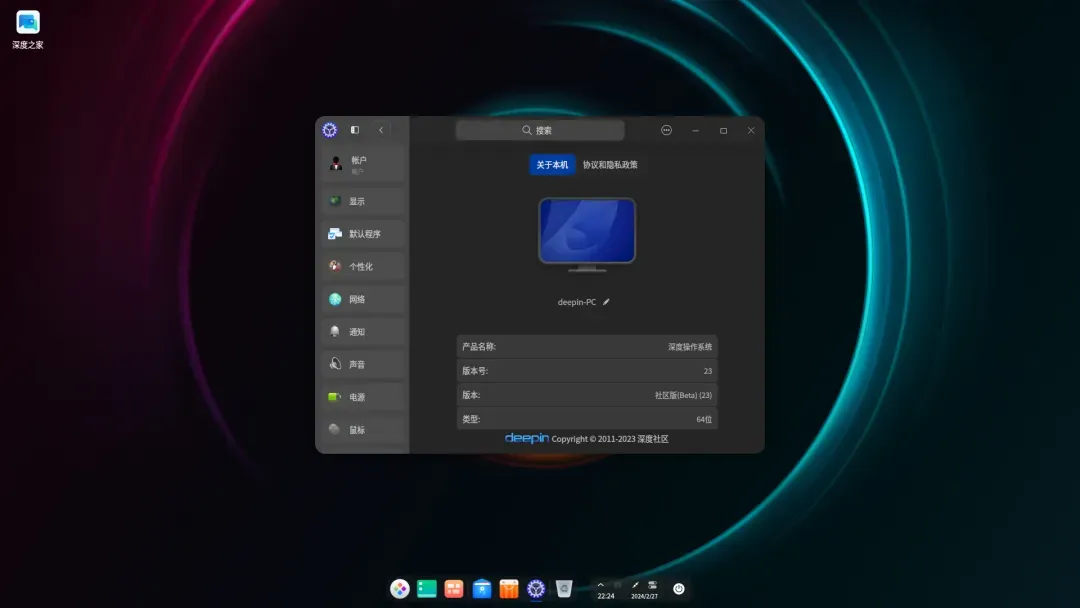Edit the deepin-PC name with pencil icon
The width and height of the screenshot is (1080, 608).
[x=606, y=302]
